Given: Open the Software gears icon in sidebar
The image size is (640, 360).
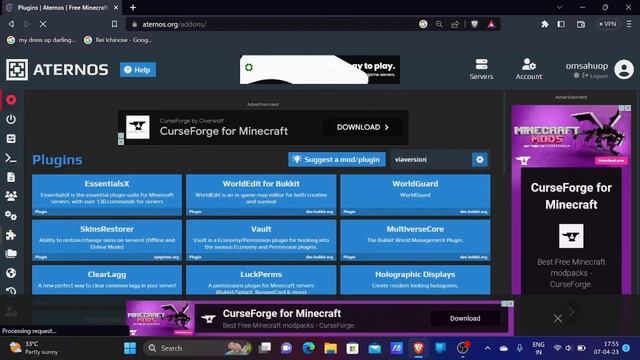Looking at the screenshot, I should click(11, 216).
